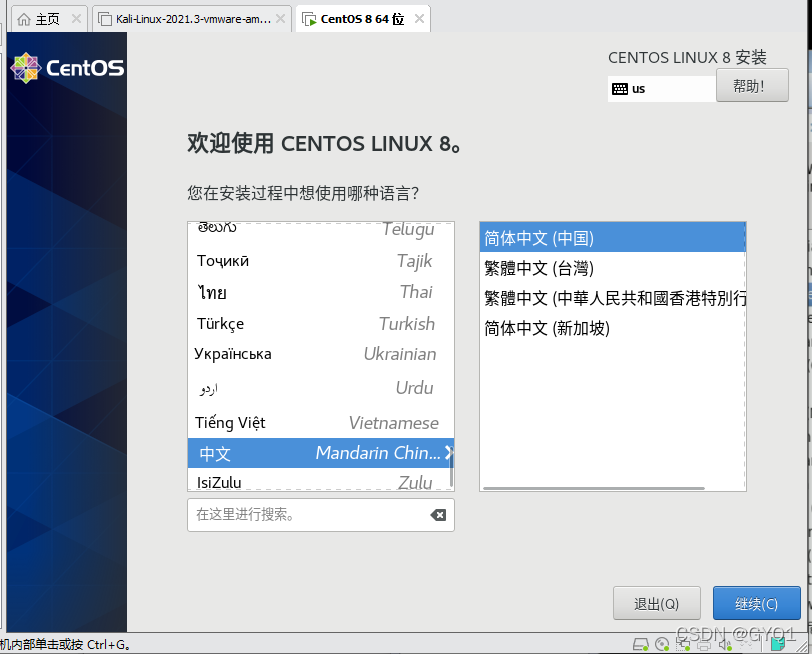This screenshot has height=654, width=812.
Task: Click the 继续 (Continue) button
Action: (x=757, y=603)
